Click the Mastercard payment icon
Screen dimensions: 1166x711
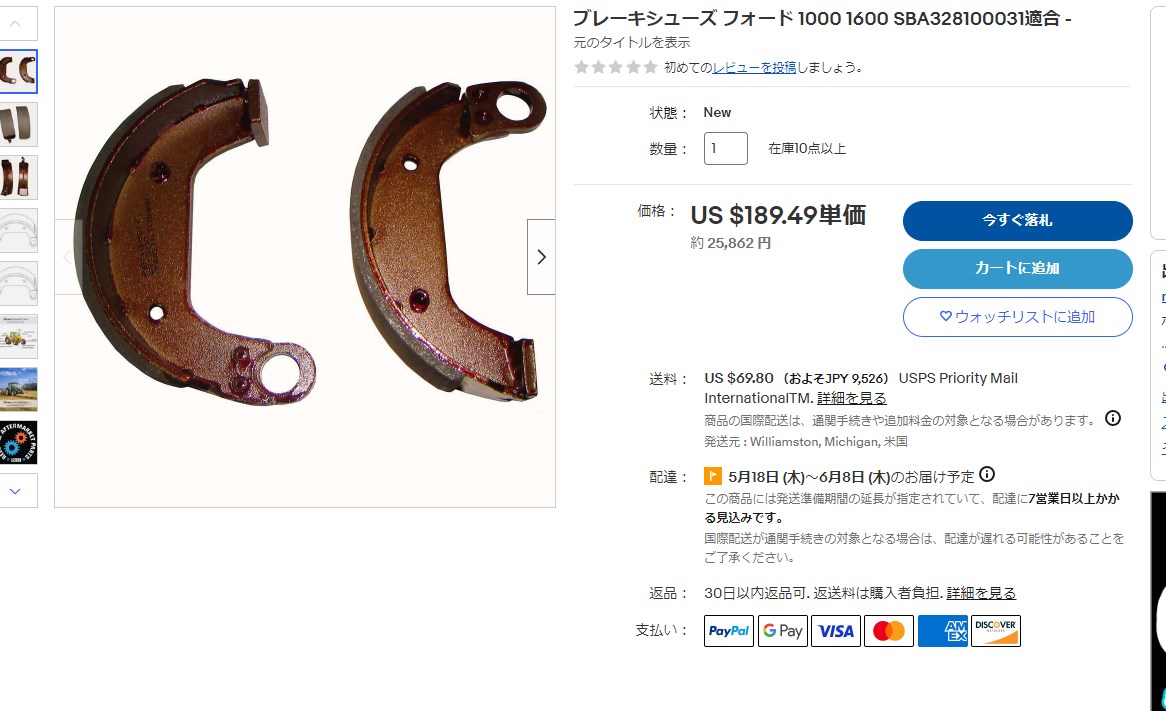point(889,631)
